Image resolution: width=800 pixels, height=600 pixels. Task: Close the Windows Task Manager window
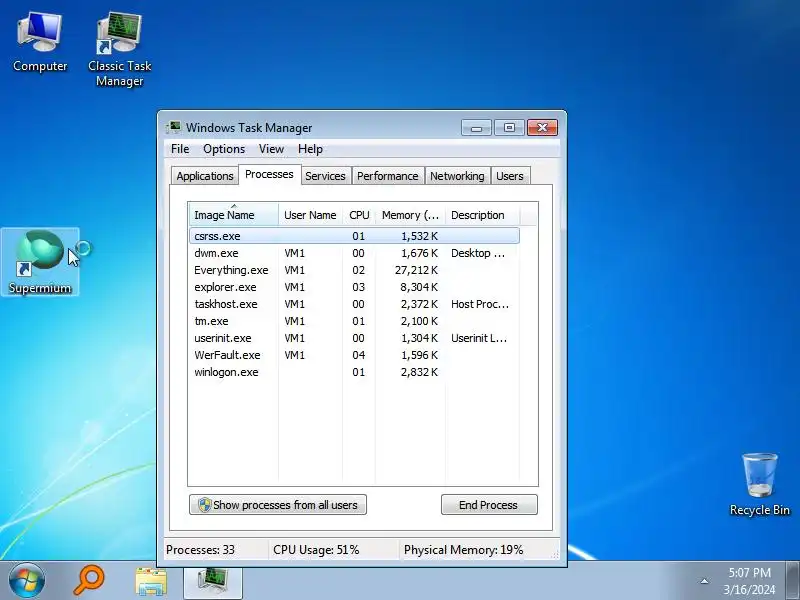[542, 128]
